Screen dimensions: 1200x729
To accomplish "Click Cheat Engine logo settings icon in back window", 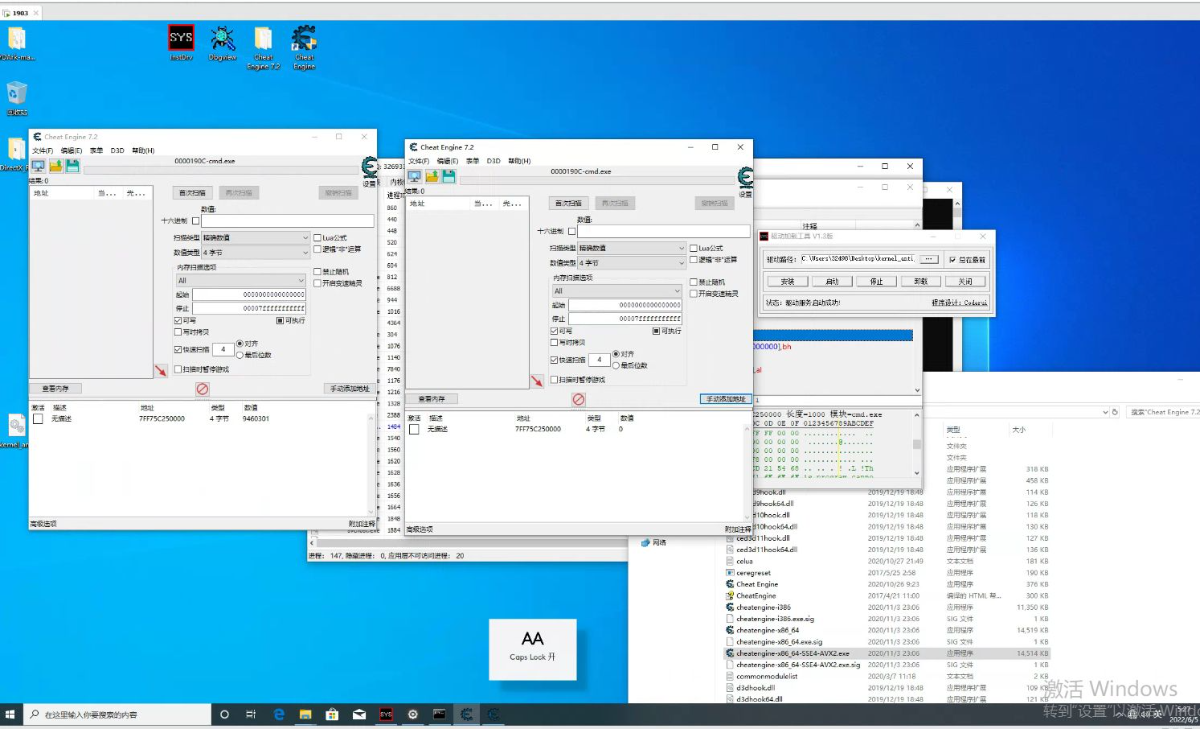I will pyautogui.click(x=369, y=167).
